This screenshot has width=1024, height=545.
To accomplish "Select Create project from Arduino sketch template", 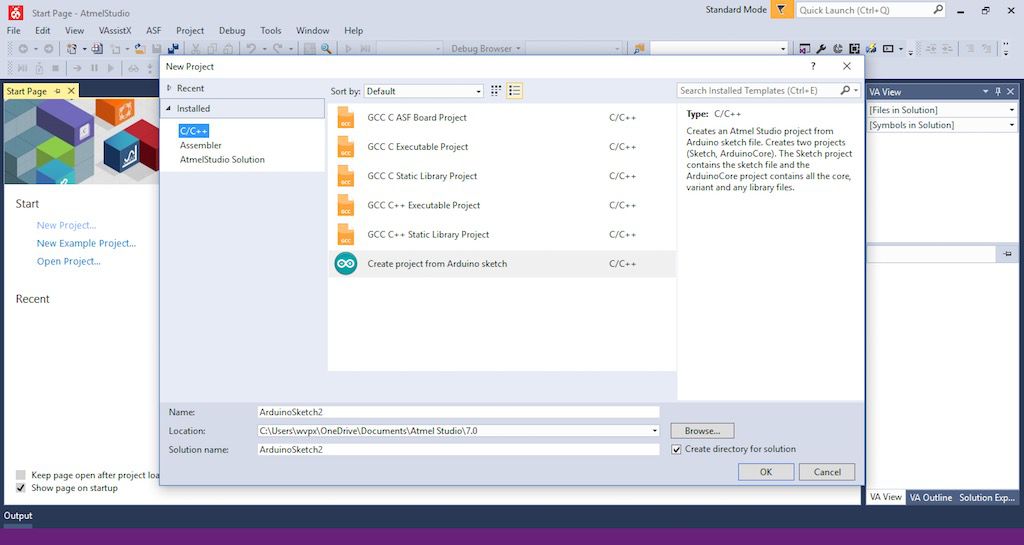I will pyautogui.click(x=502, y=264).
